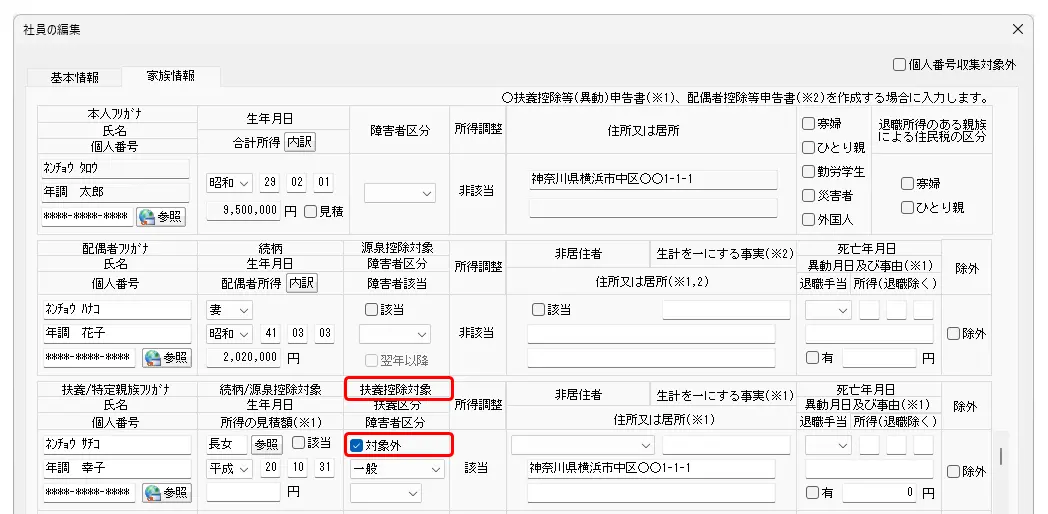Toggle the 災害者 checkbox
Image resolution: width=1048 pixels, height=514 pixels.
tap(808, 195)
